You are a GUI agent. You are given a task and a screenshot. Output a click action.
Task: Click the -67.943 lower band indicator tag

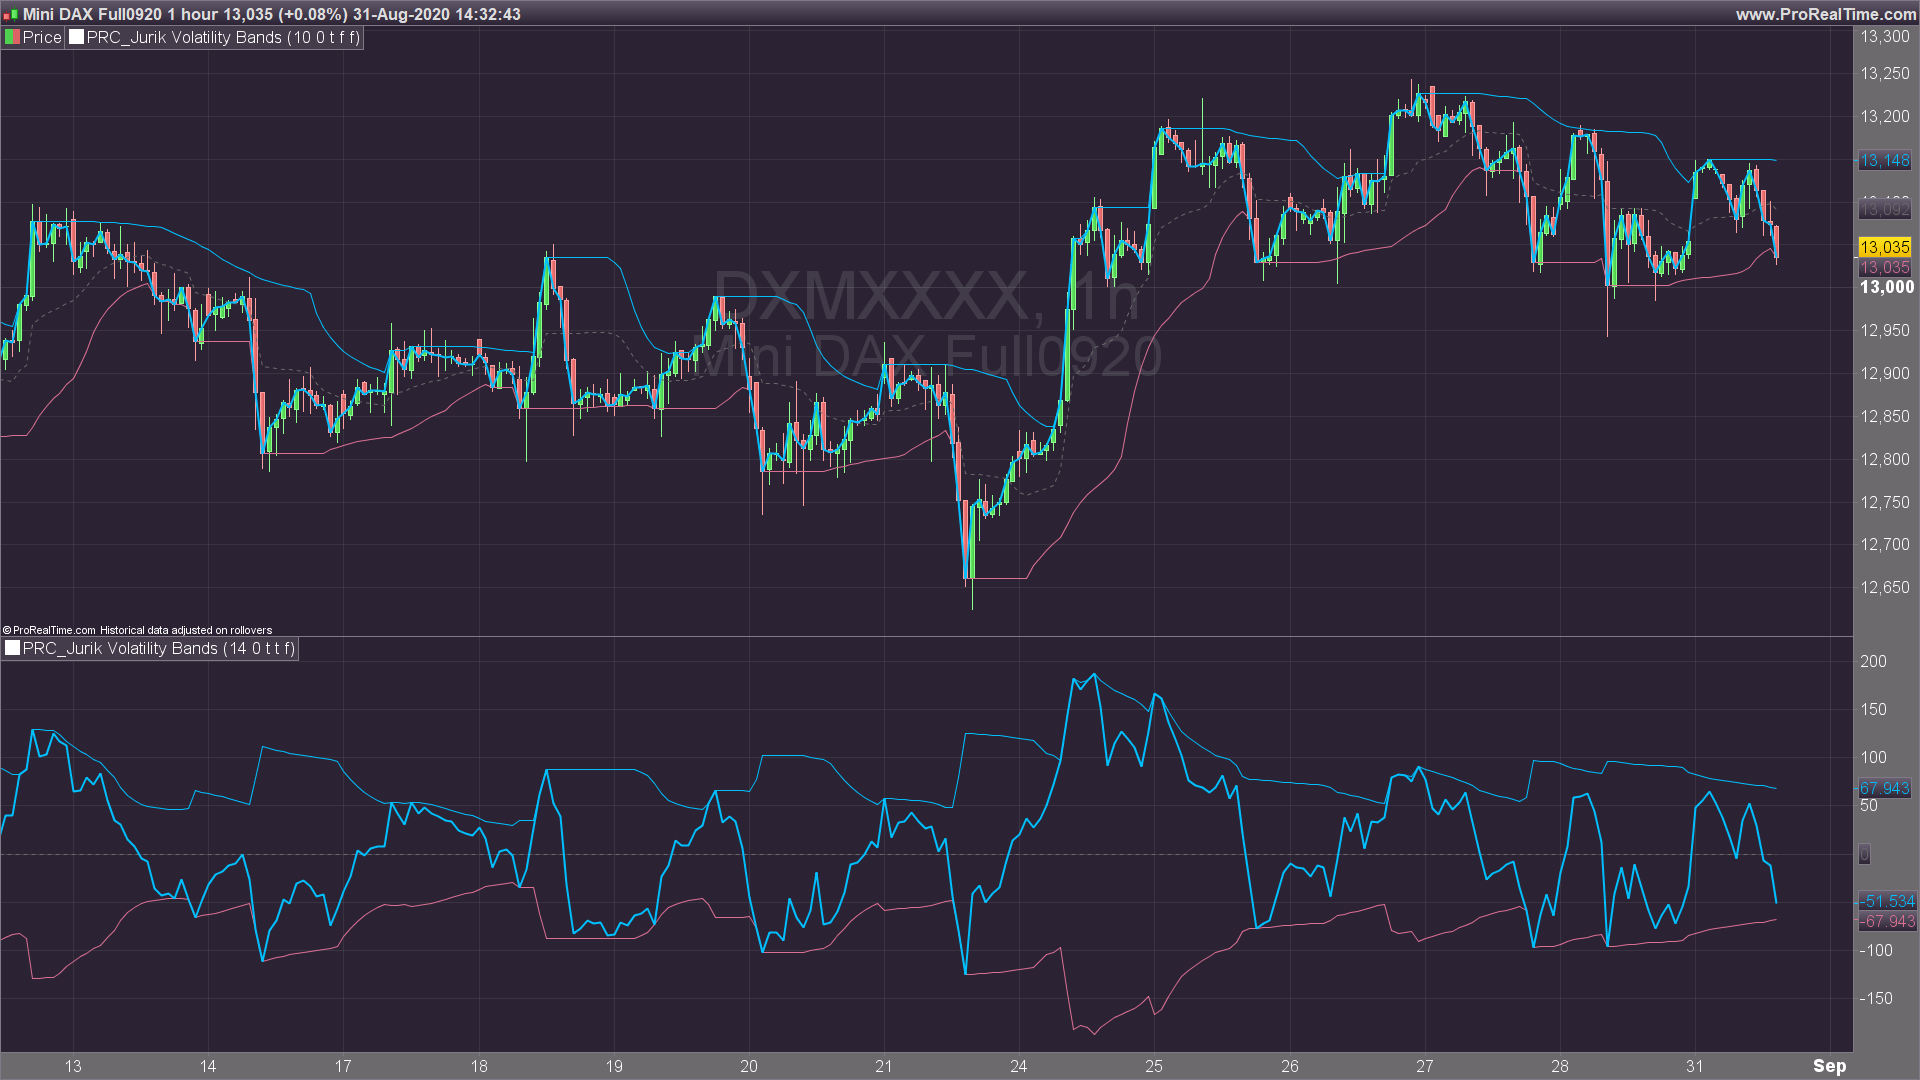point(1886,921)
